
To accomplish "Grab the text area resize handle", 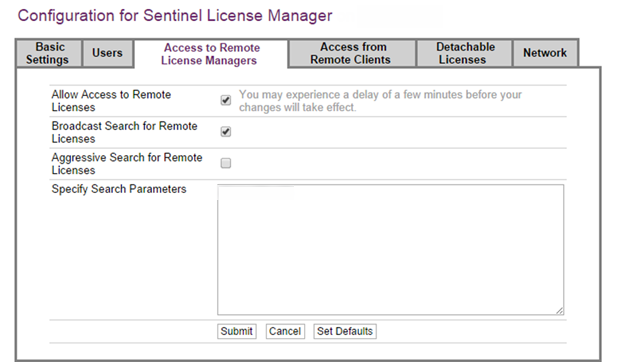I will tap(560, 311).
